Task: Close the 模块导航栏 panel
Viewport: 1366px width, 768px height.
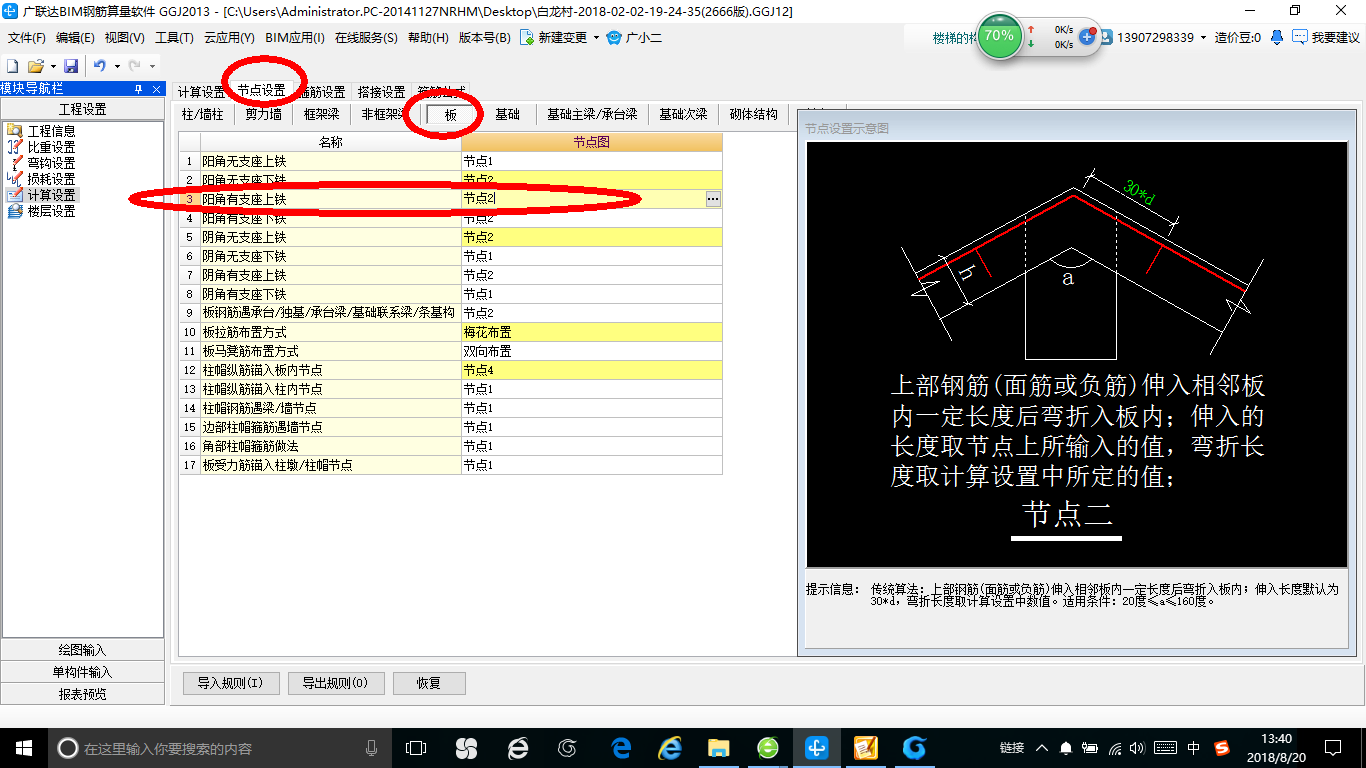Action: pos(156,89)
